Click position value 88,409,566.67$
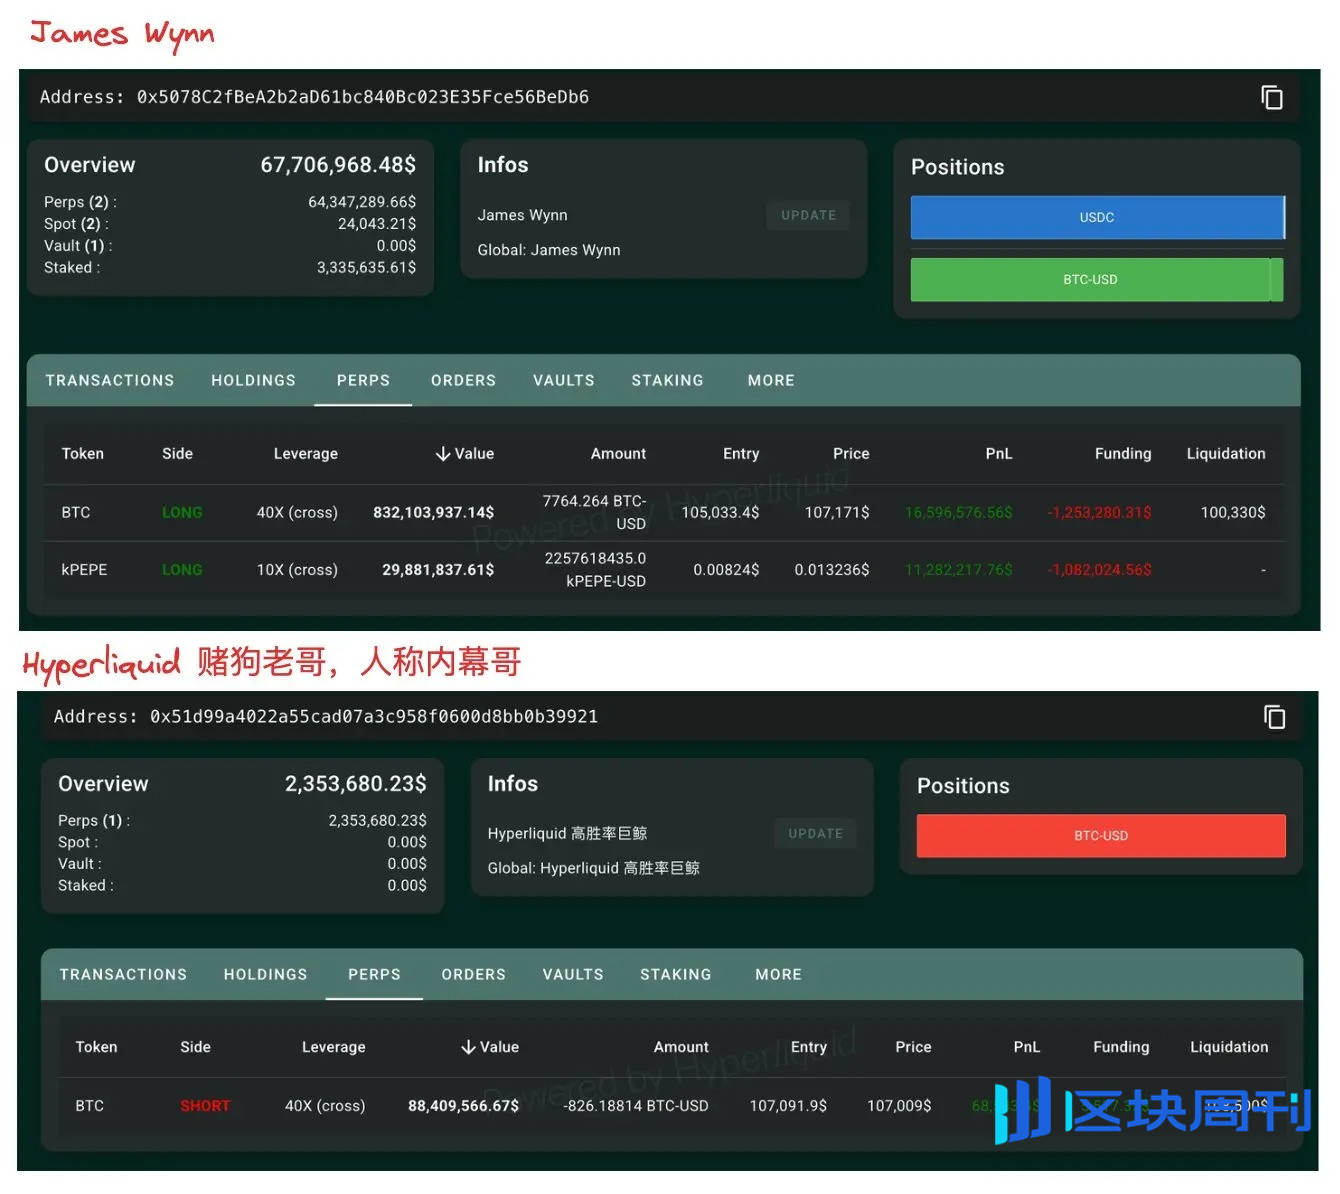1340x1194 pixels. click(x=463, y=1106)
